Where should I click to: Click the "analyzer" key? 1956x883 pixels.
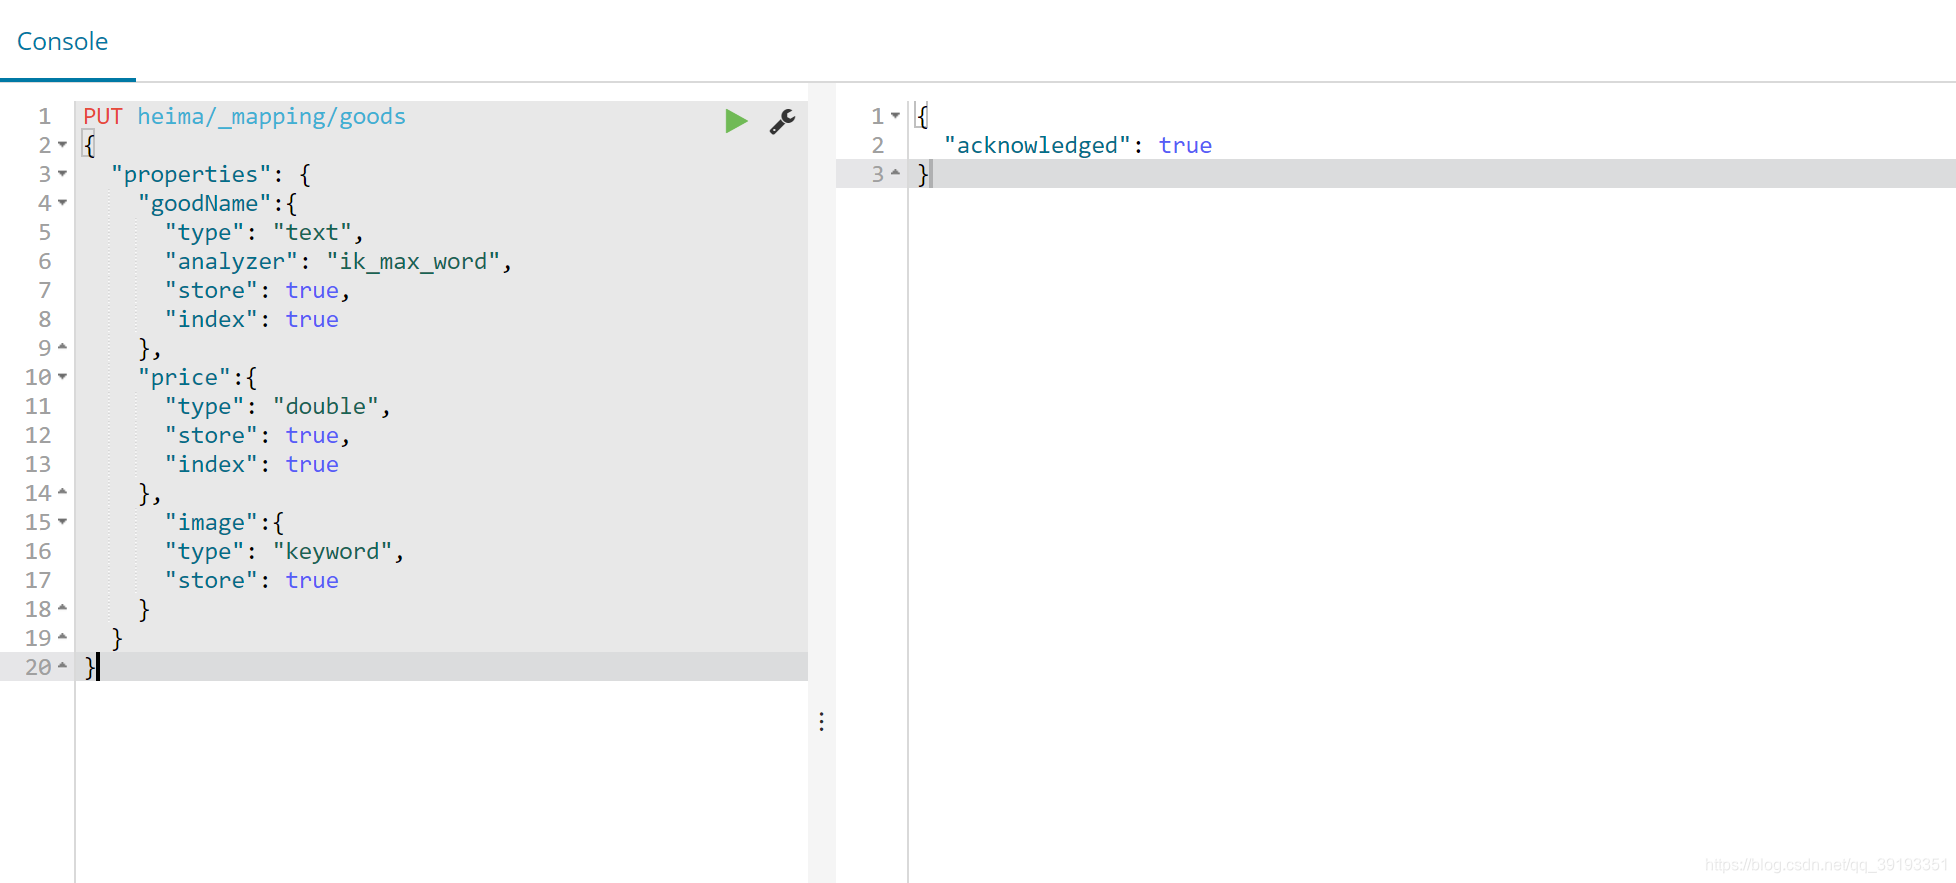click(231, 261)
